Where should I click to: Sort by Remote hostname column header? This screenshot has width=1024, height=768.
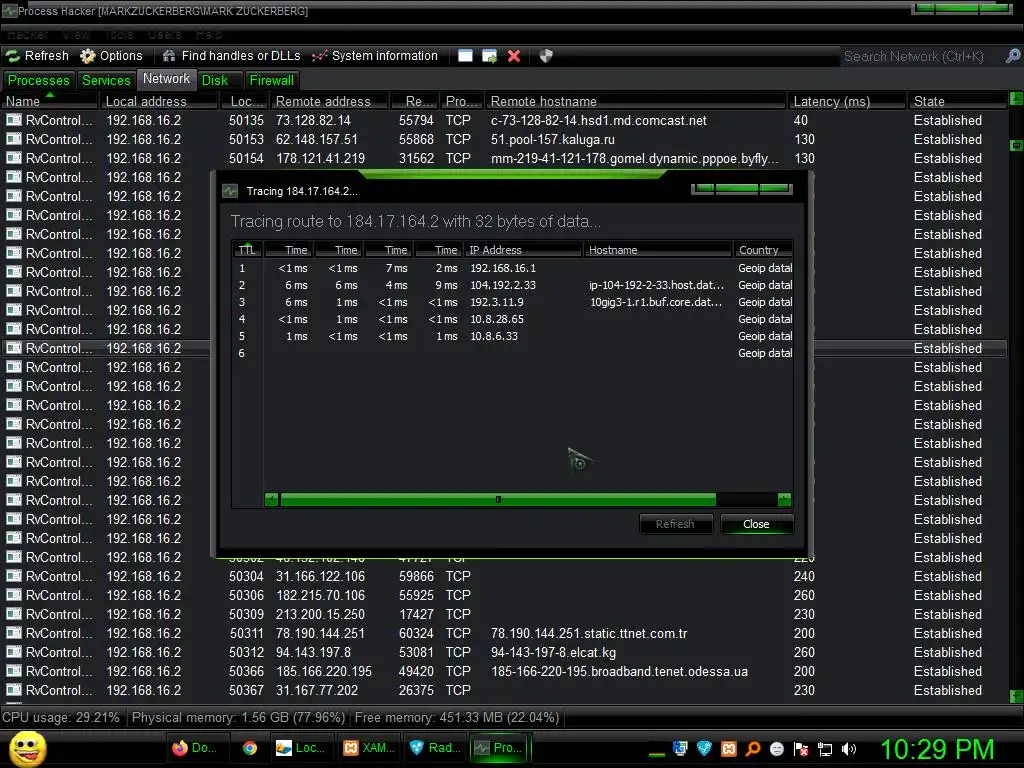[635, 101]
